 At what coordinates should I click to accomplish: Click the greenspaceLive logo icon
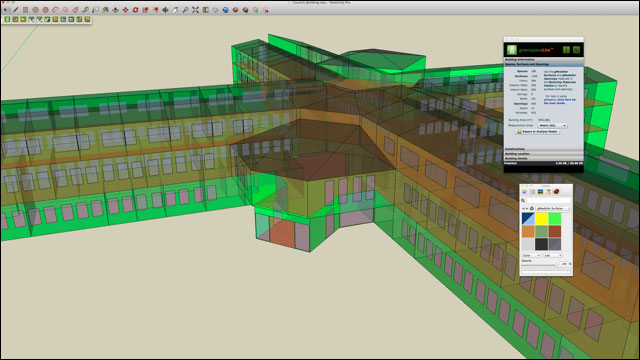512,50
